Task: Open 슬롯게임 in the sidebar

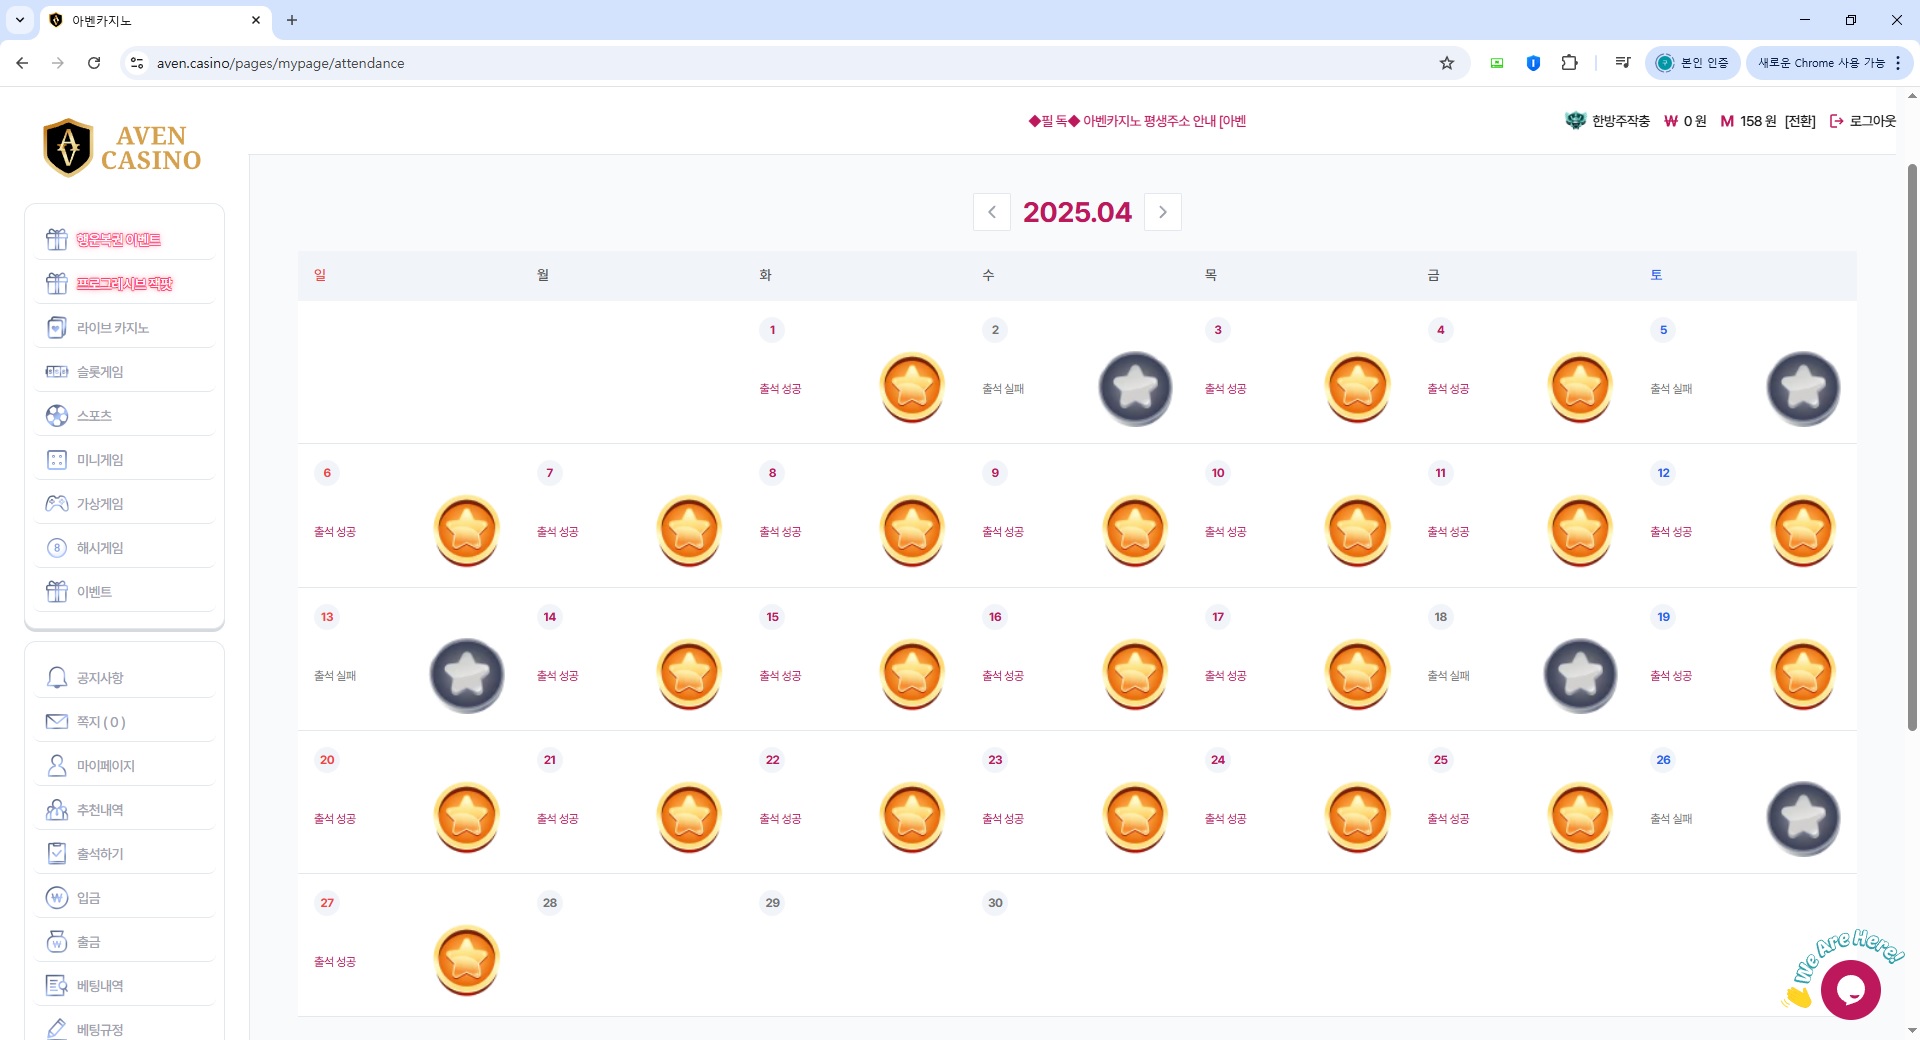Action: coord(100,372)
